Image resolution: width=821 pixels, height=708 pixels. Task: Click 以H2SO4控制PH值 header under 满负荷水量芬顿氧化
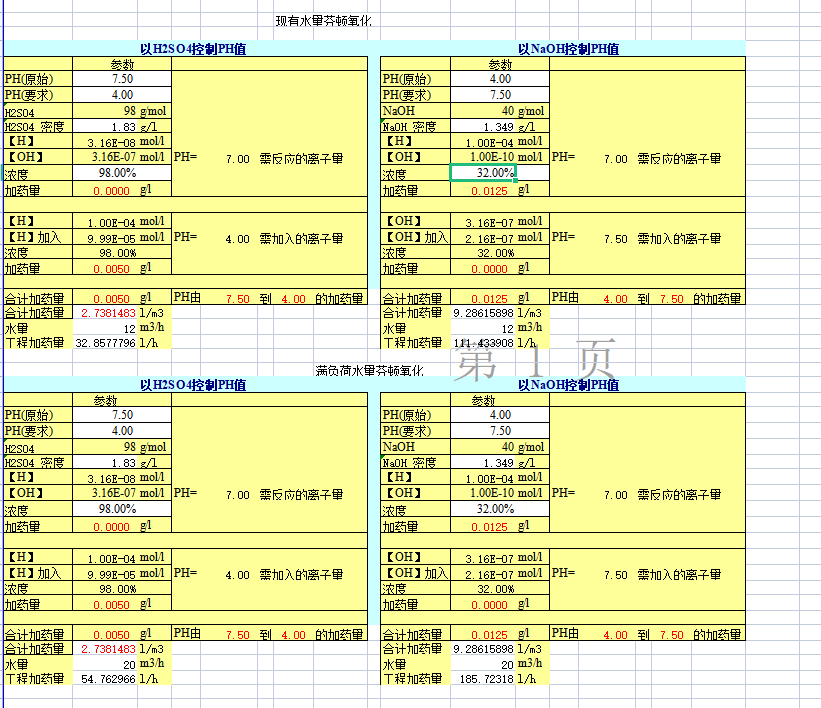(193, 385)
